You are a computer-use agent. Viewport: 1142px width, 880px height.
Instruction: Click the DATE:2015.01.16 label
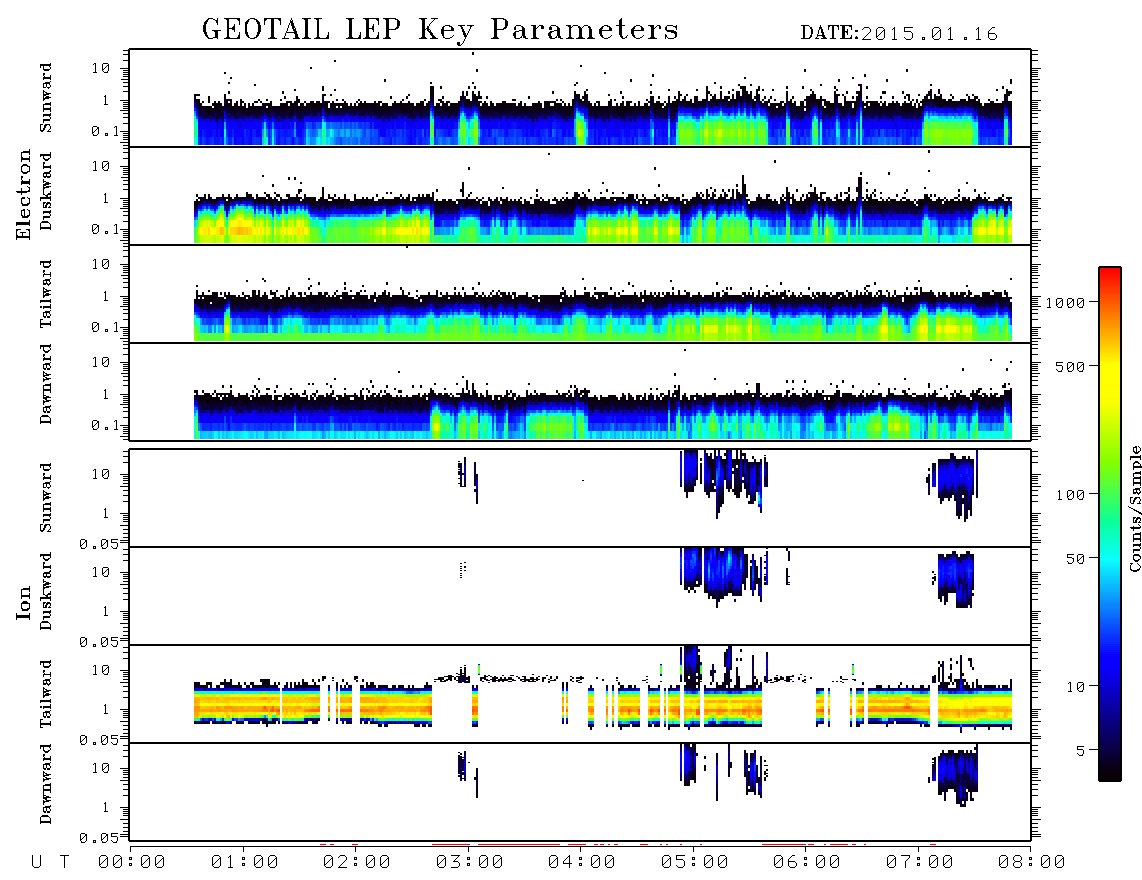point(899,34)
